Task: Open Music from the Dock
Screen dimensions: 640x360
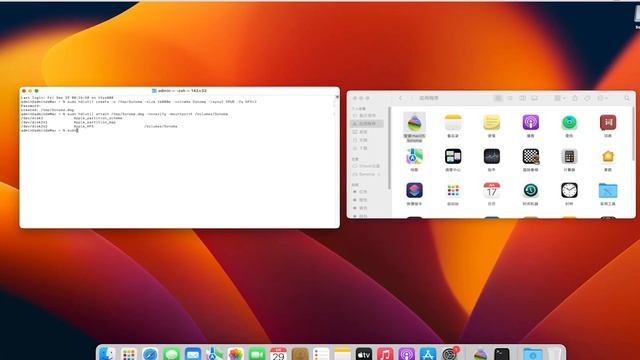Action: click(385, 354)
